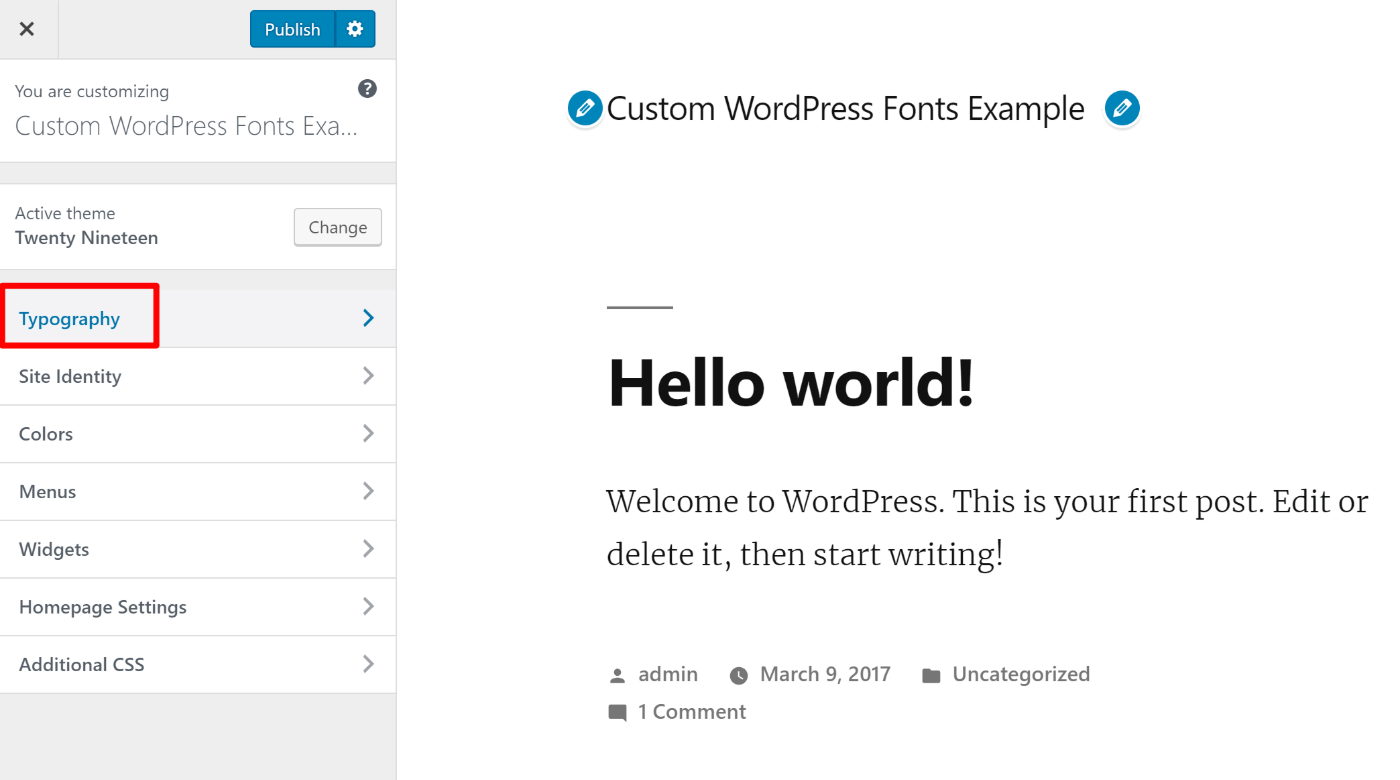Click the Publish button

tap(291, 29)
